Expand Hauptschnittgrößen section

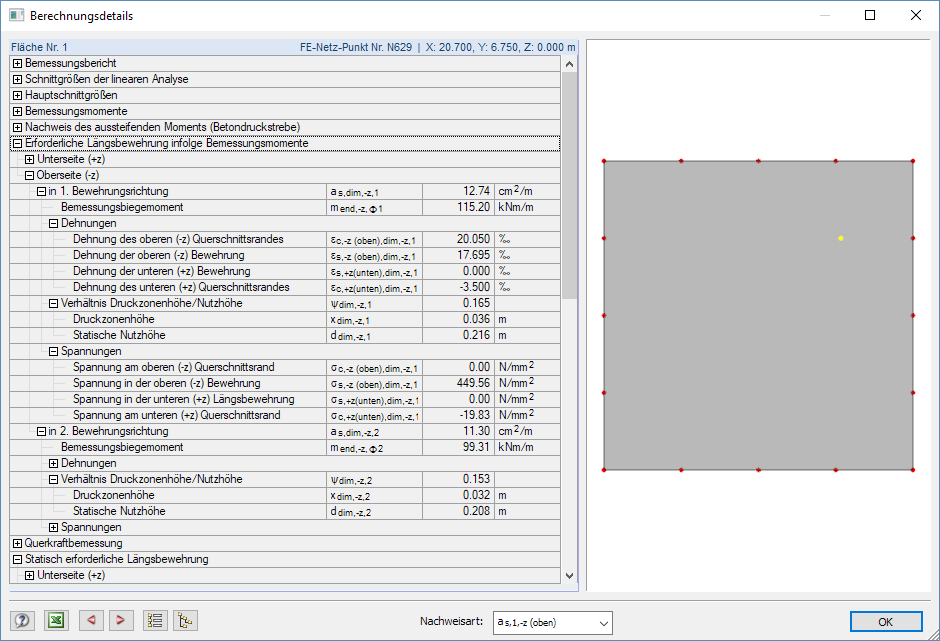coord(17,96)
